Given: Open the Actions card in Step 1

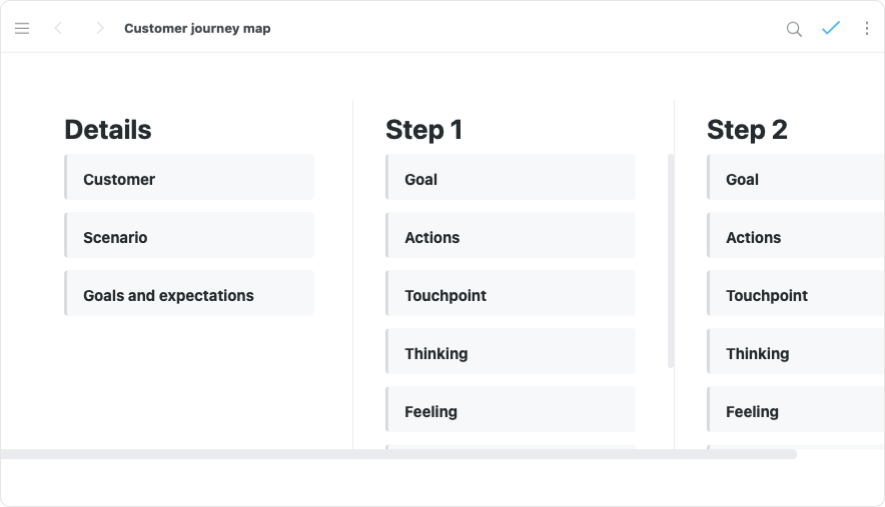Looking at the screenshot, I should pyautogui.click(x=510, y=236).
